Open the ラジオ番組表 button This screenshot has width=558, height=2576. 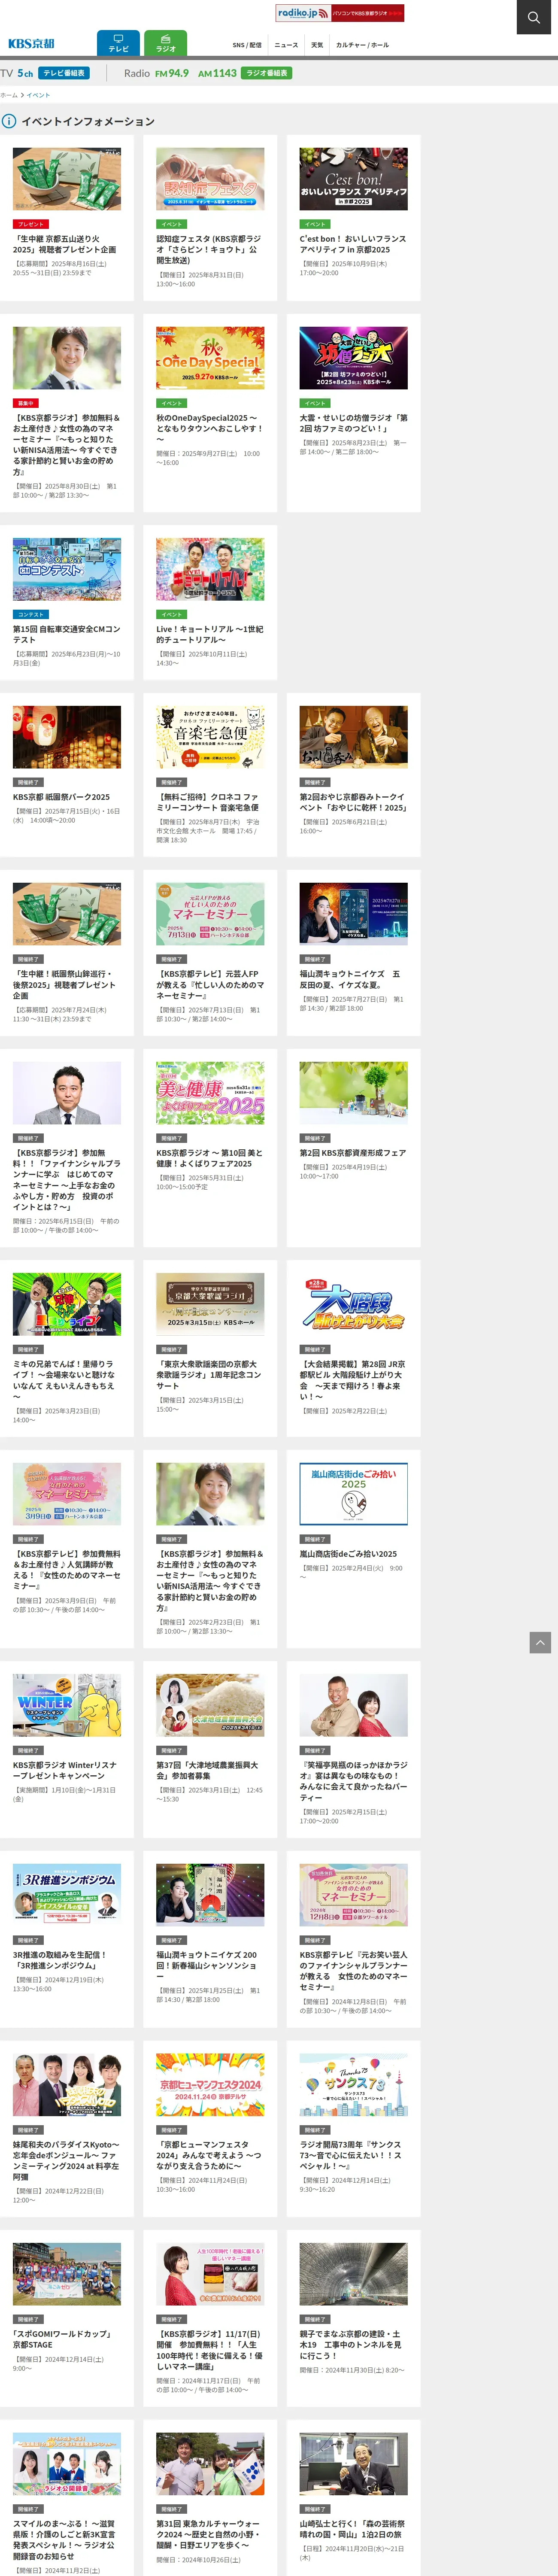click(267, 73)
